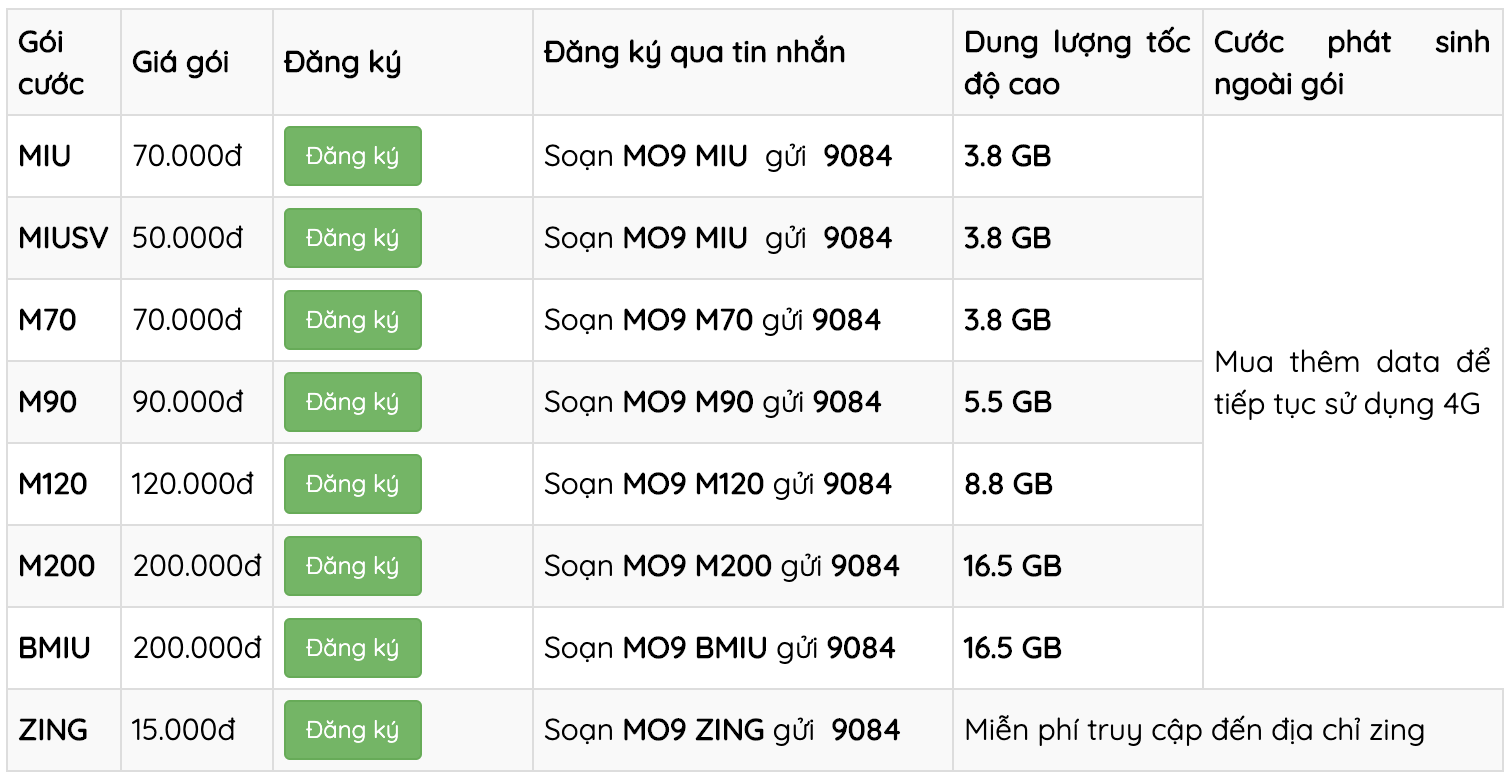Viewport: 1512px width, 780px height.
Task: Click Đăng ký button in M120 row
Action: 353,484
